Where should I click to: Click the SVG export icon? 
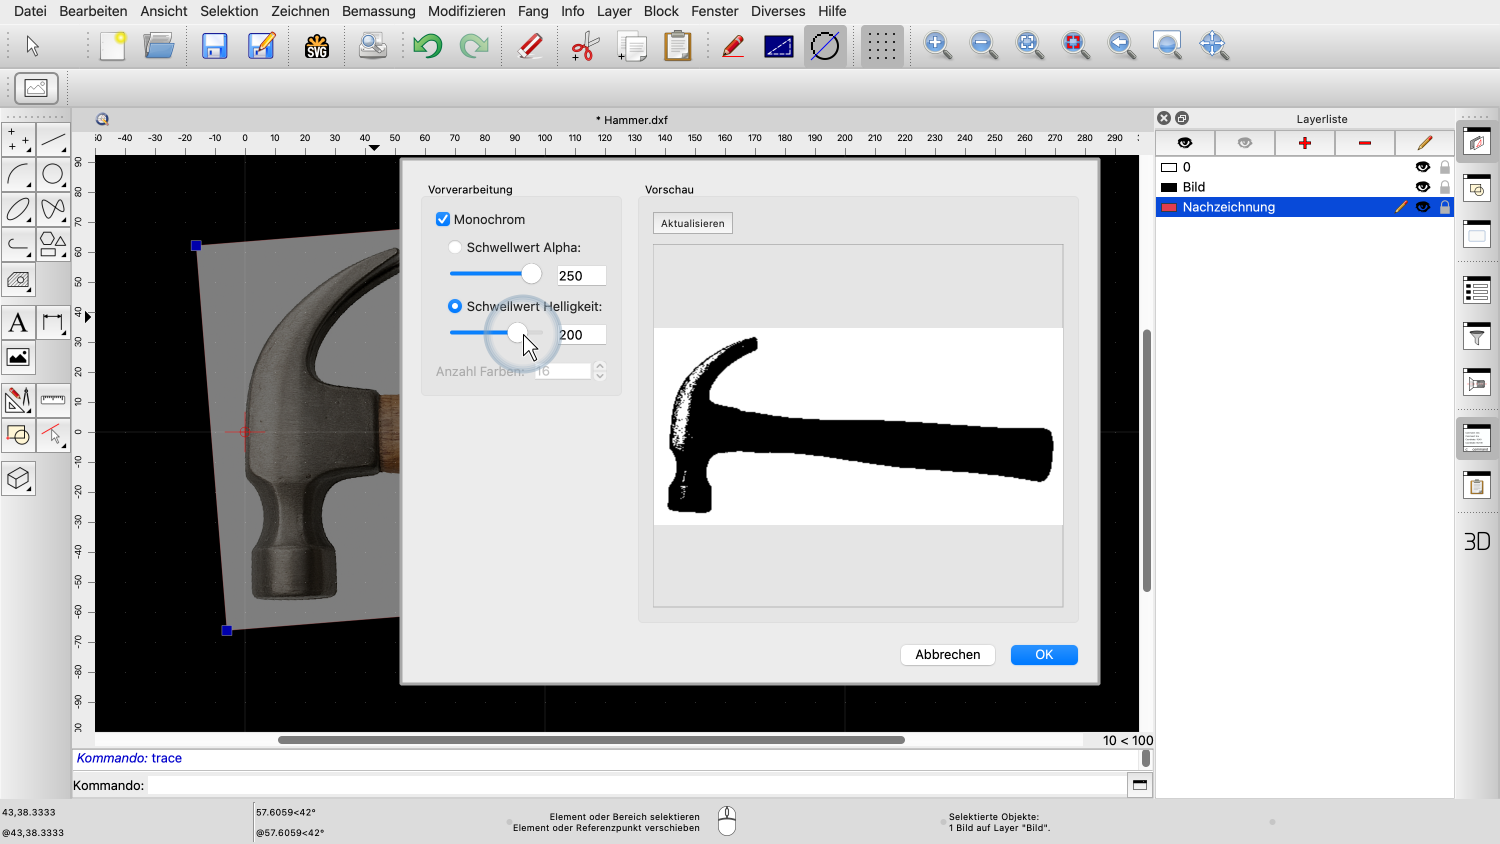pos(317,46)
